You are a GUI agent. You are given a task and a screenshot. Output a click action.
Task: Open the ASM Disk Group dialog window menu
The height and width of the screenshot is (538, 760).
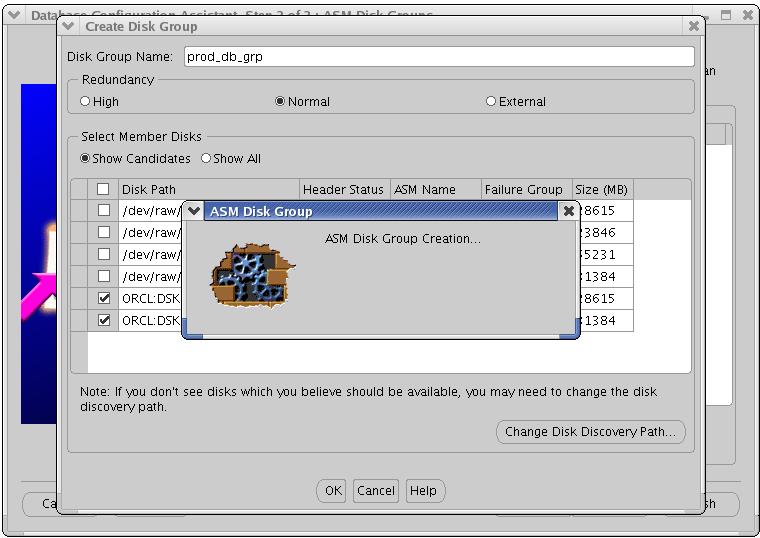[194, 211]
